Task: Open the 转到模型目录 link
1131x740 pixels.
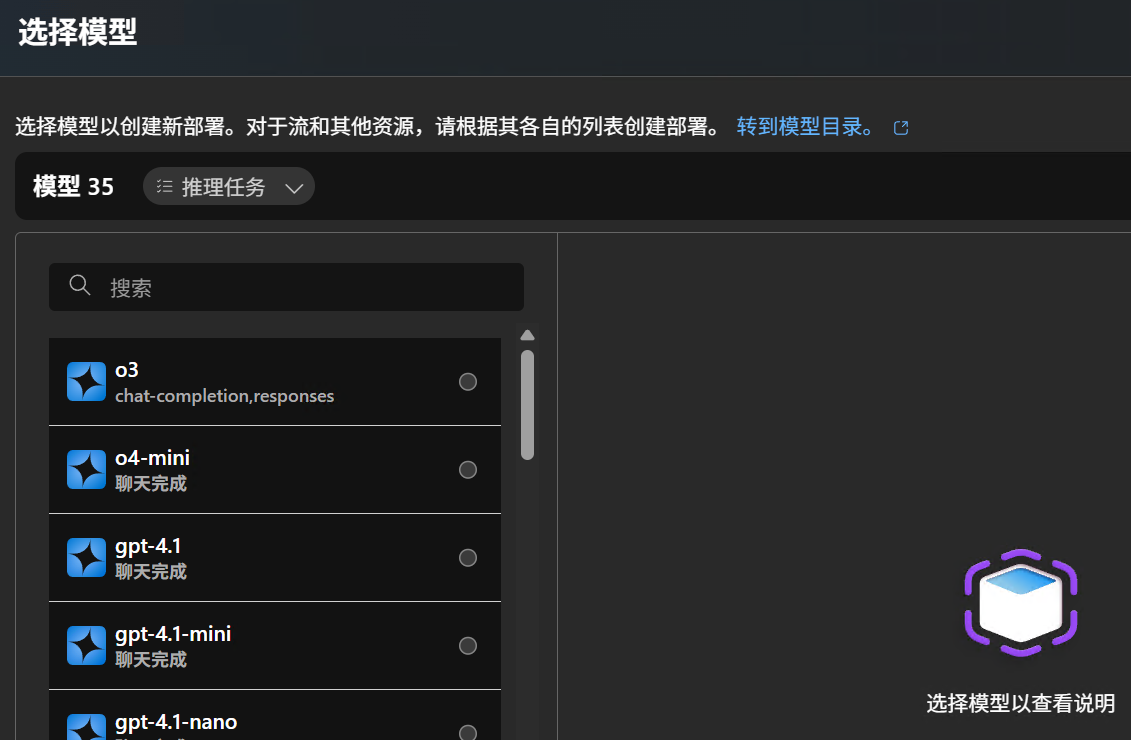Action: 805,126
